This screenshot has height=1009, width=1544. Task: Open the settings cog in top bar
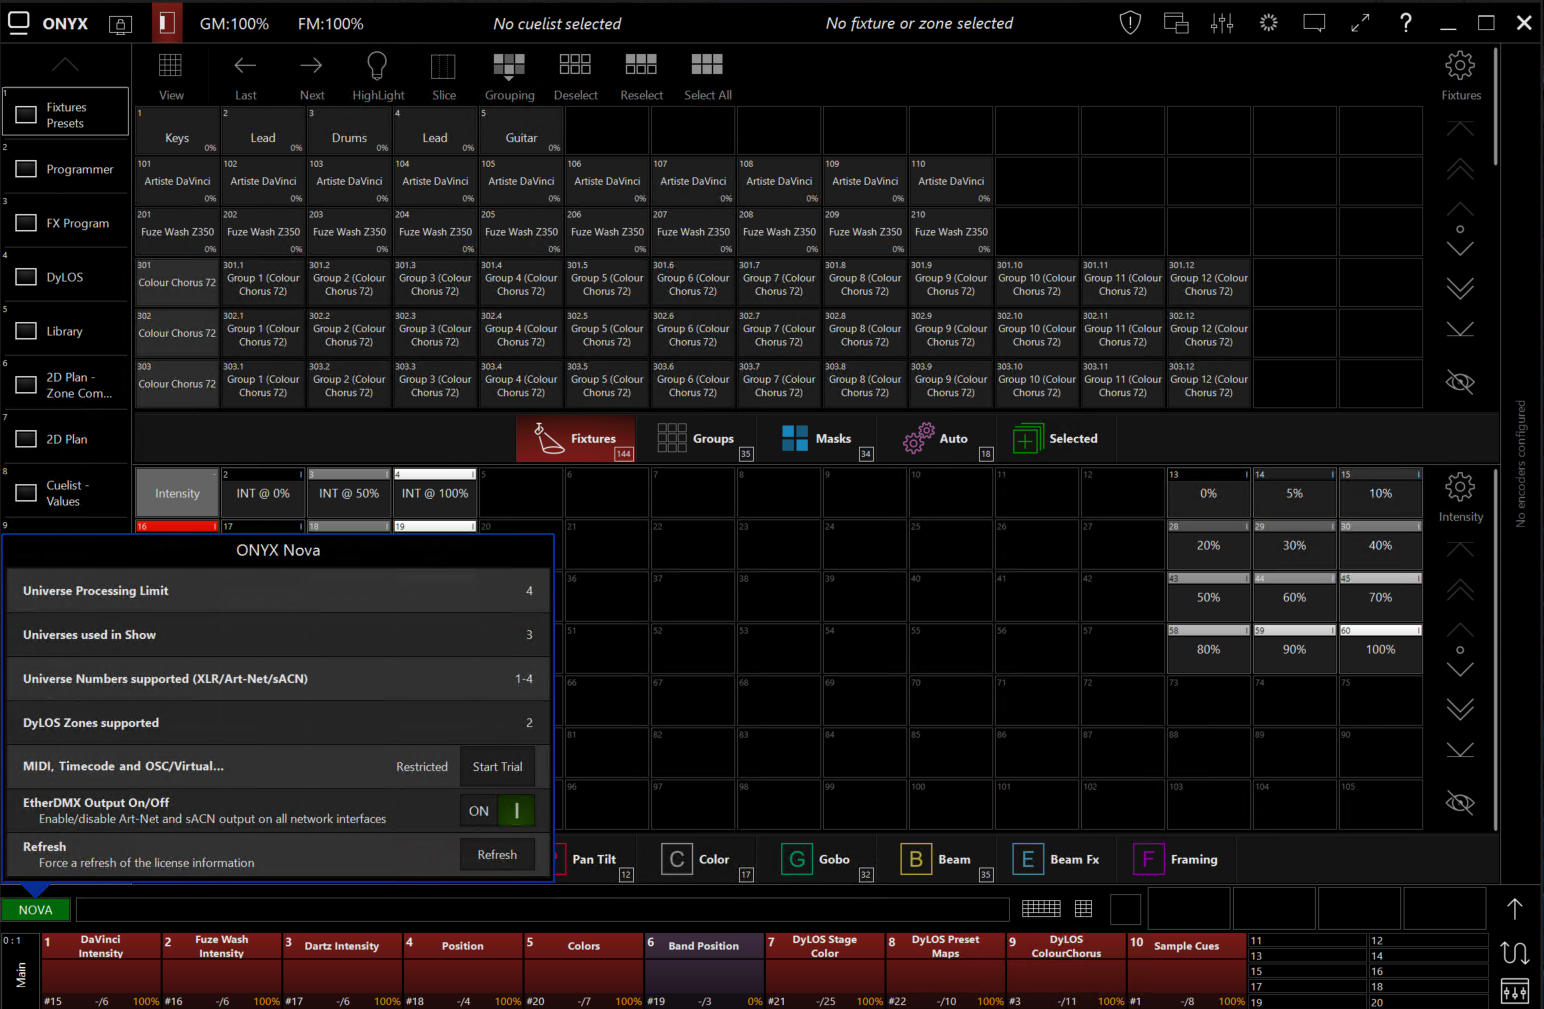1268,23
